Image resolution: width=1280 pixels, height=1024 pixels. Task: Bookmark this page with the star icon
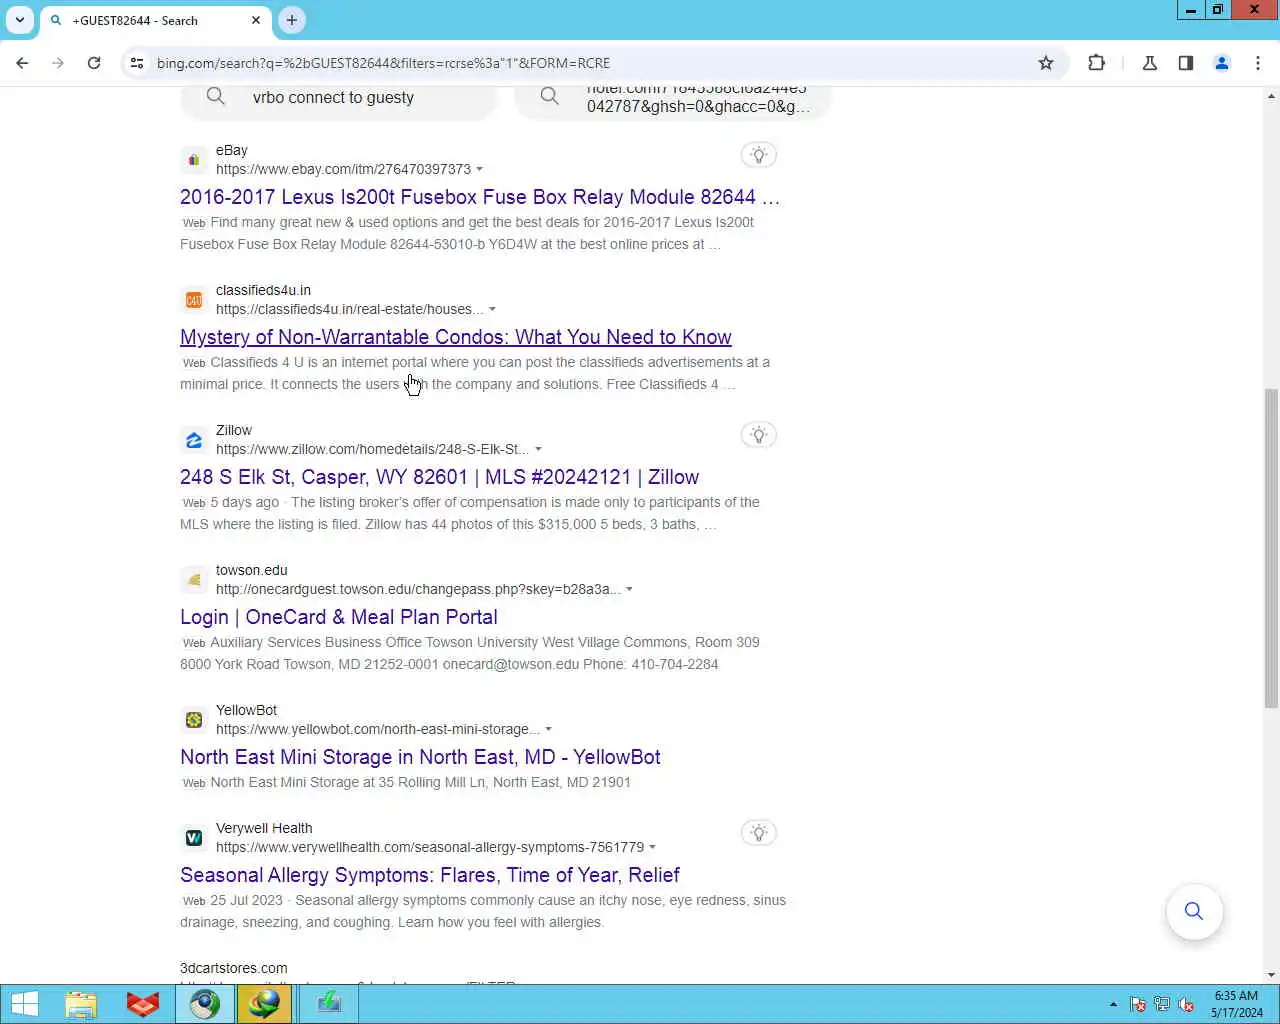1046,63
